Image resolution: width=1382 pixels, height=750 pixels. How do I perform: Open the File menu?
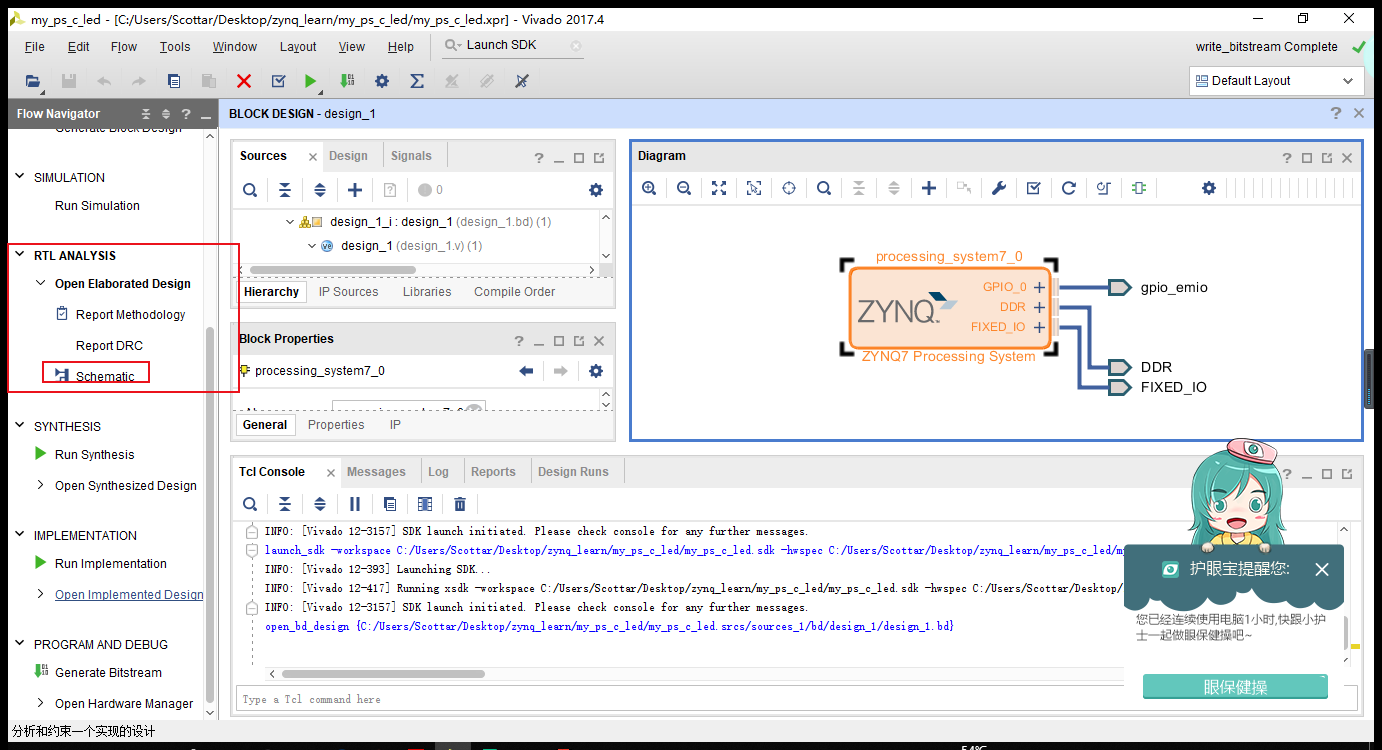(34, 47)
